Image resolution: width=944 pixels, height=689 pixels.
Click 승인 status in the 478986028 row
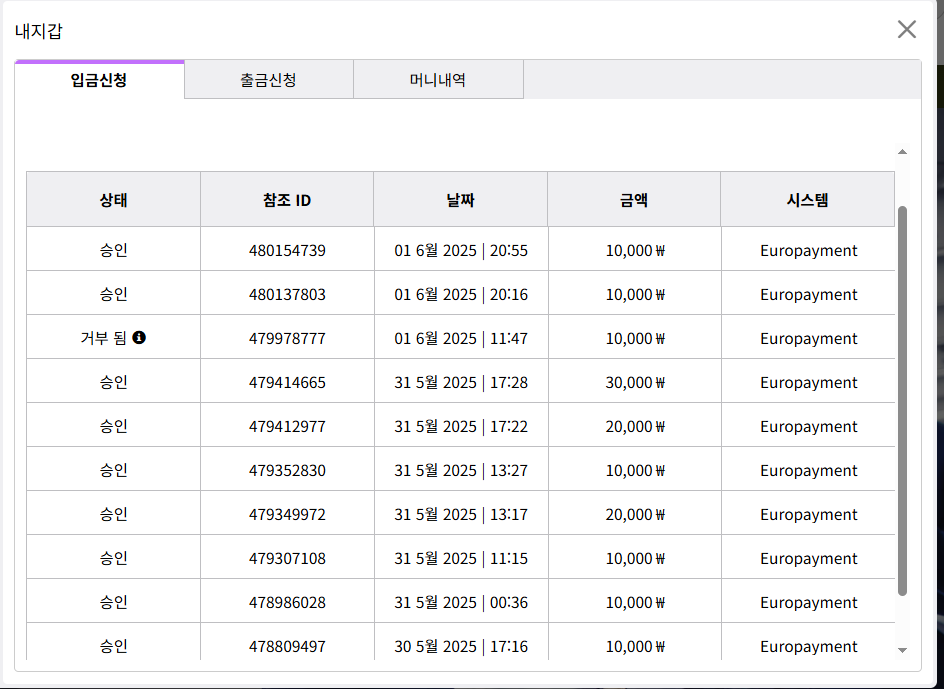coord(113,602)
